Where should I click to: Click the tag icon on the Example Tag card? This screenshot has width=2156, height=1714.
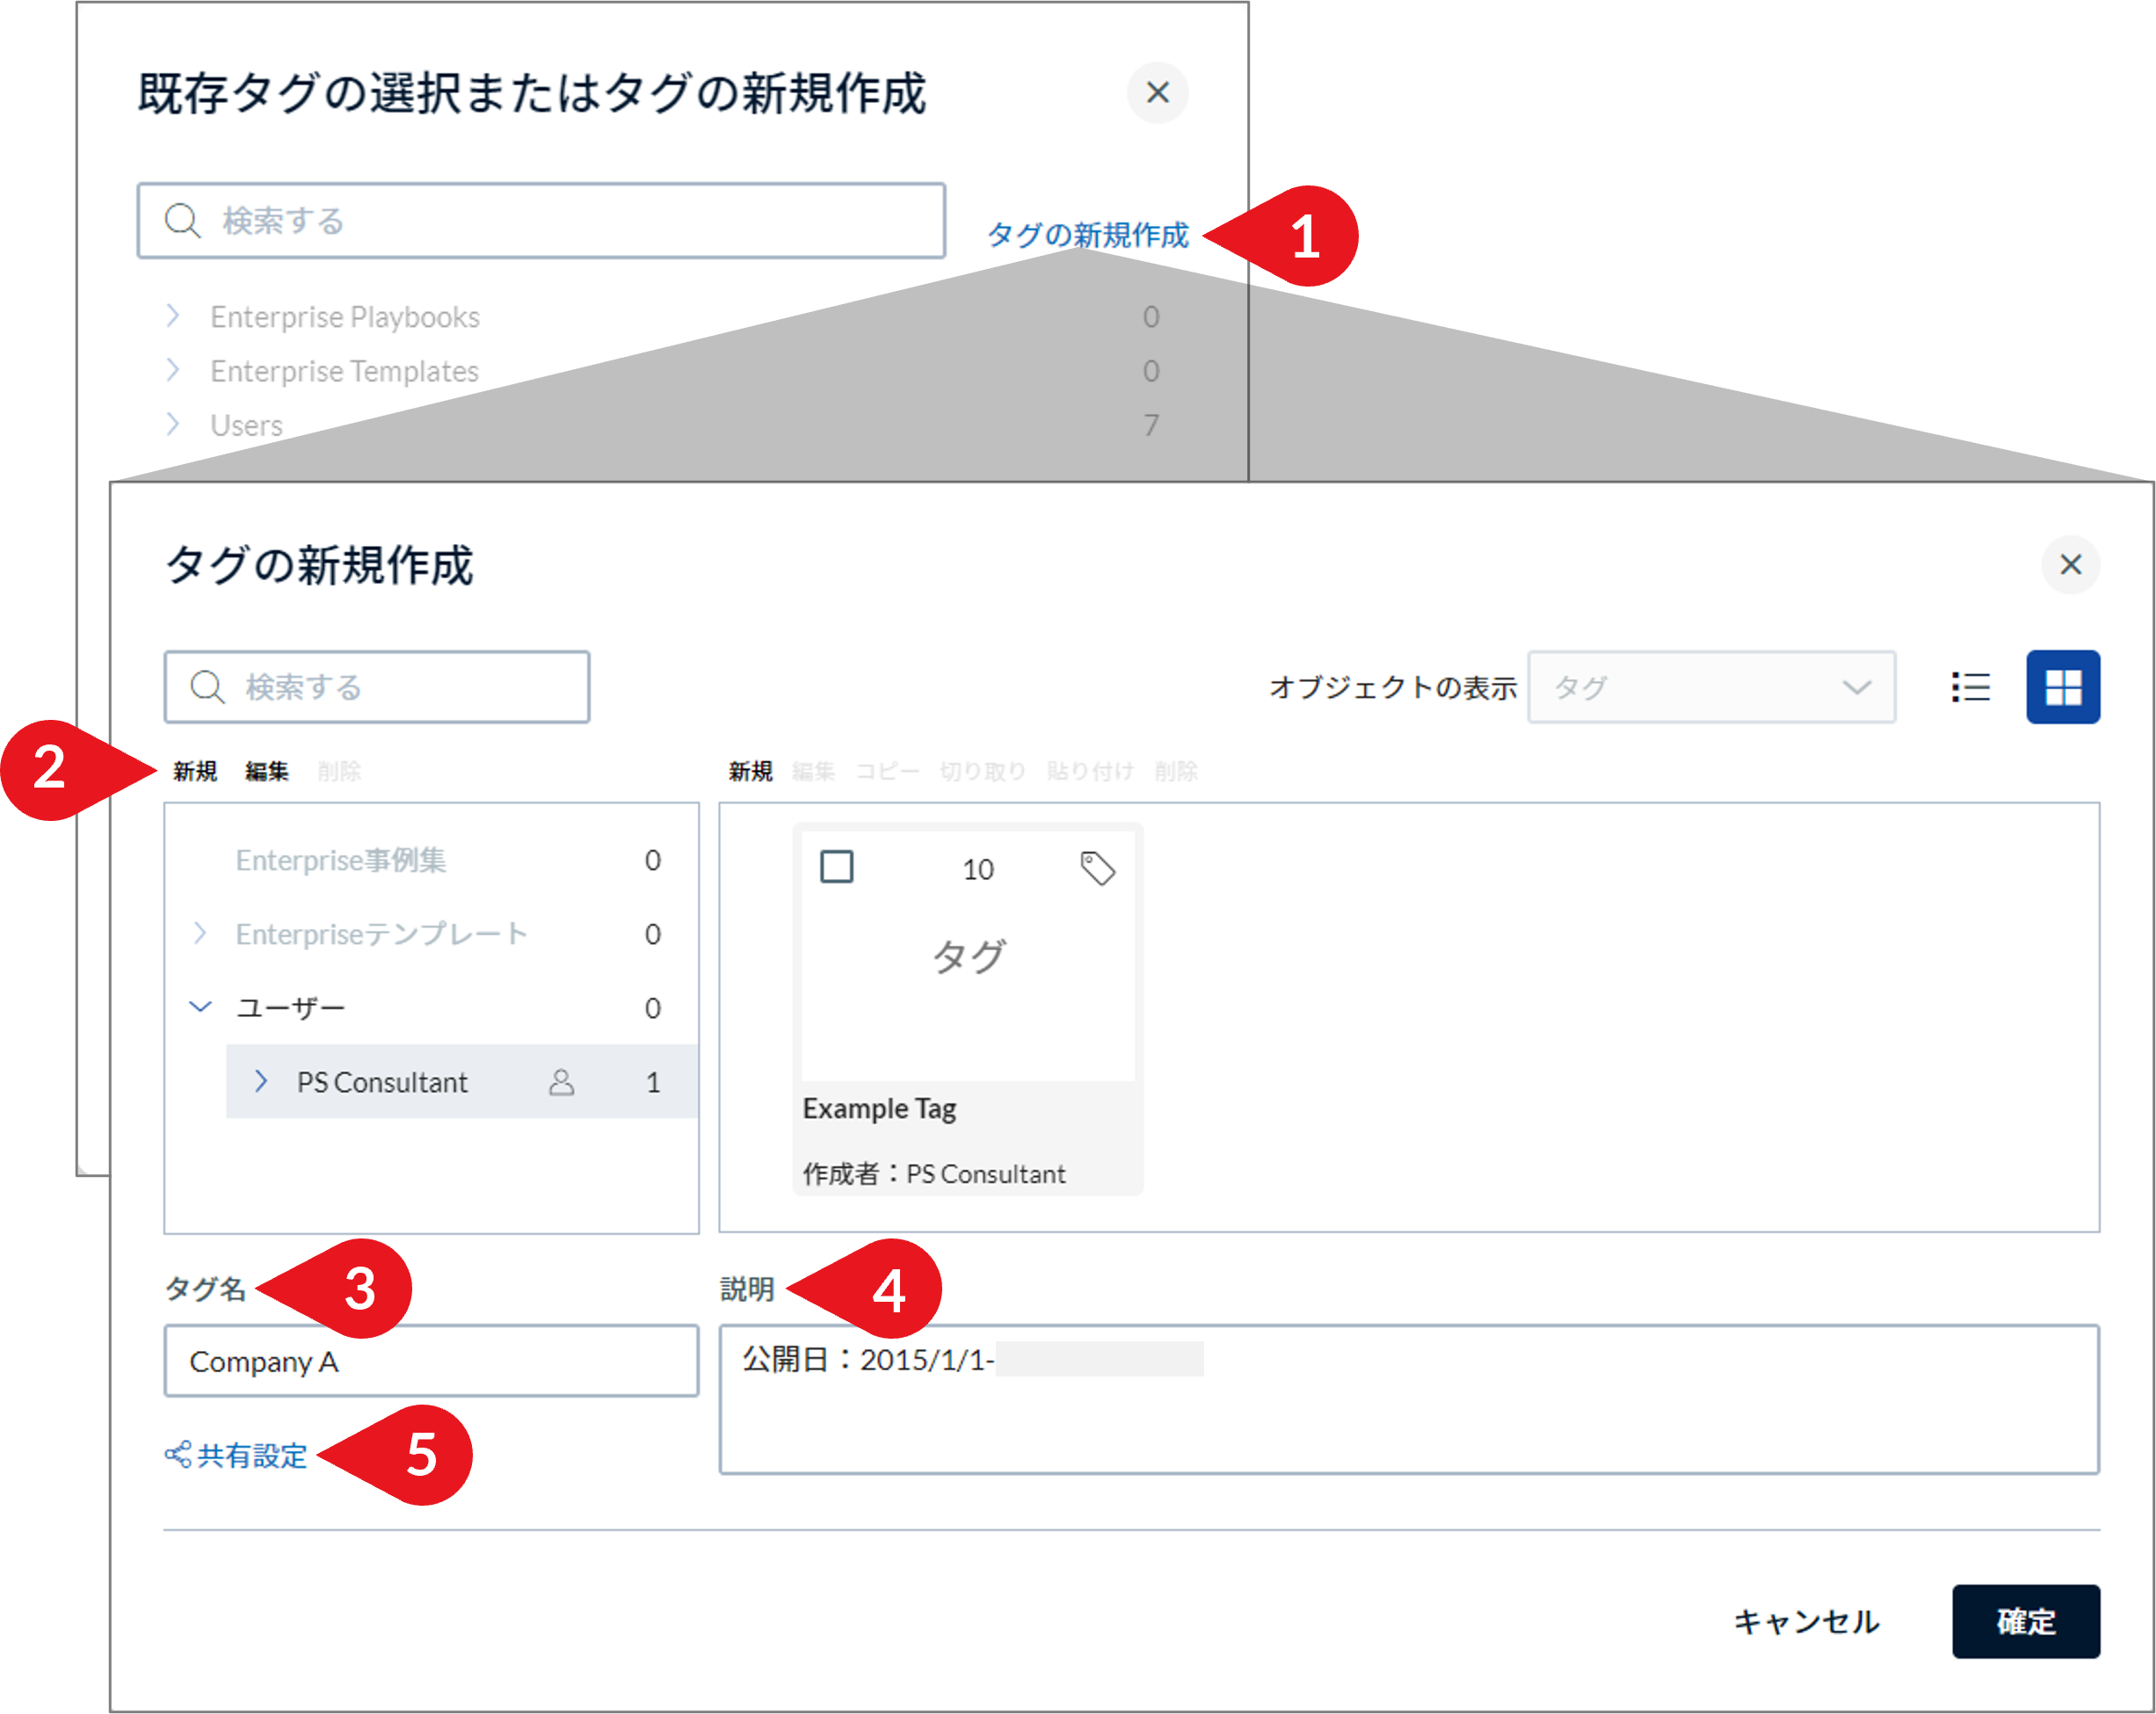coord(1098,869)
